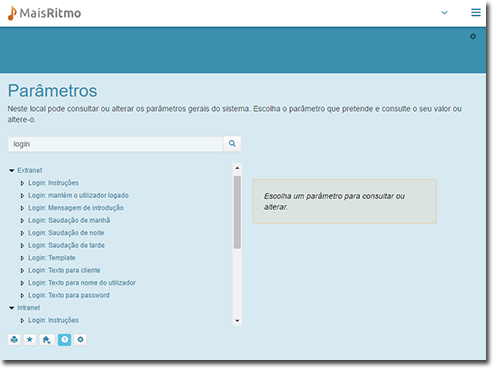This screenshot has width=496, height=372.
Task: Expand 'Login: Texto para cliente' arrow
Action: (22, 270)
